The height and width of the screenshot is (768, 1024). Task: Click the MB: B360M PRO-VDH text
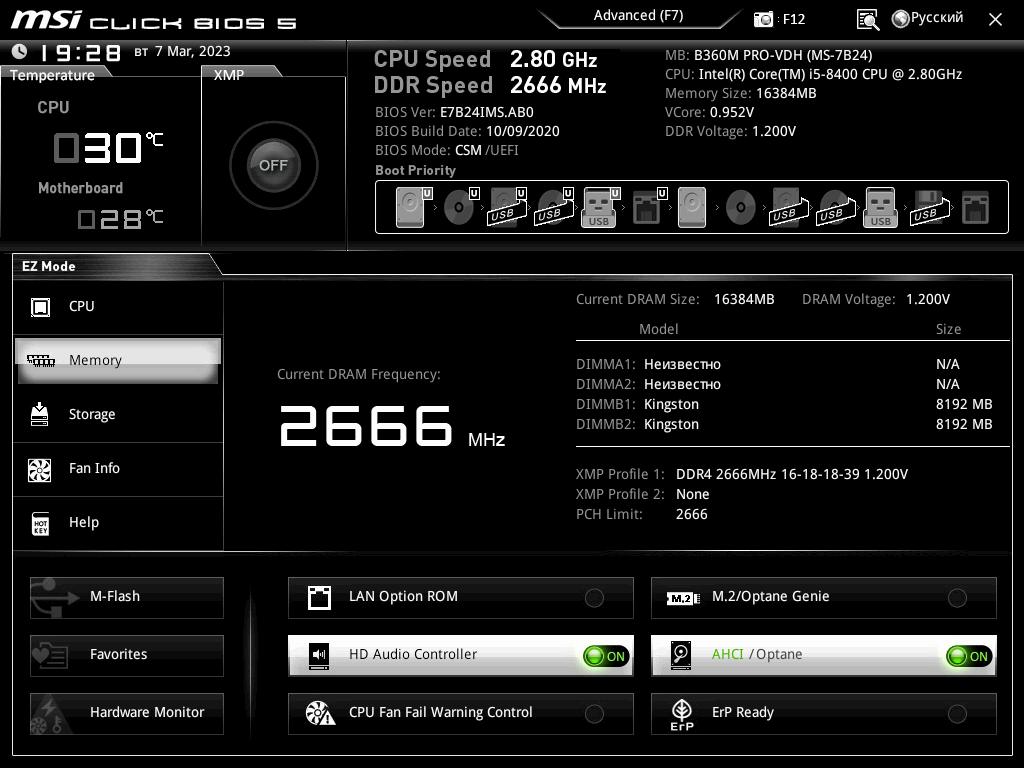pos(769,56)
